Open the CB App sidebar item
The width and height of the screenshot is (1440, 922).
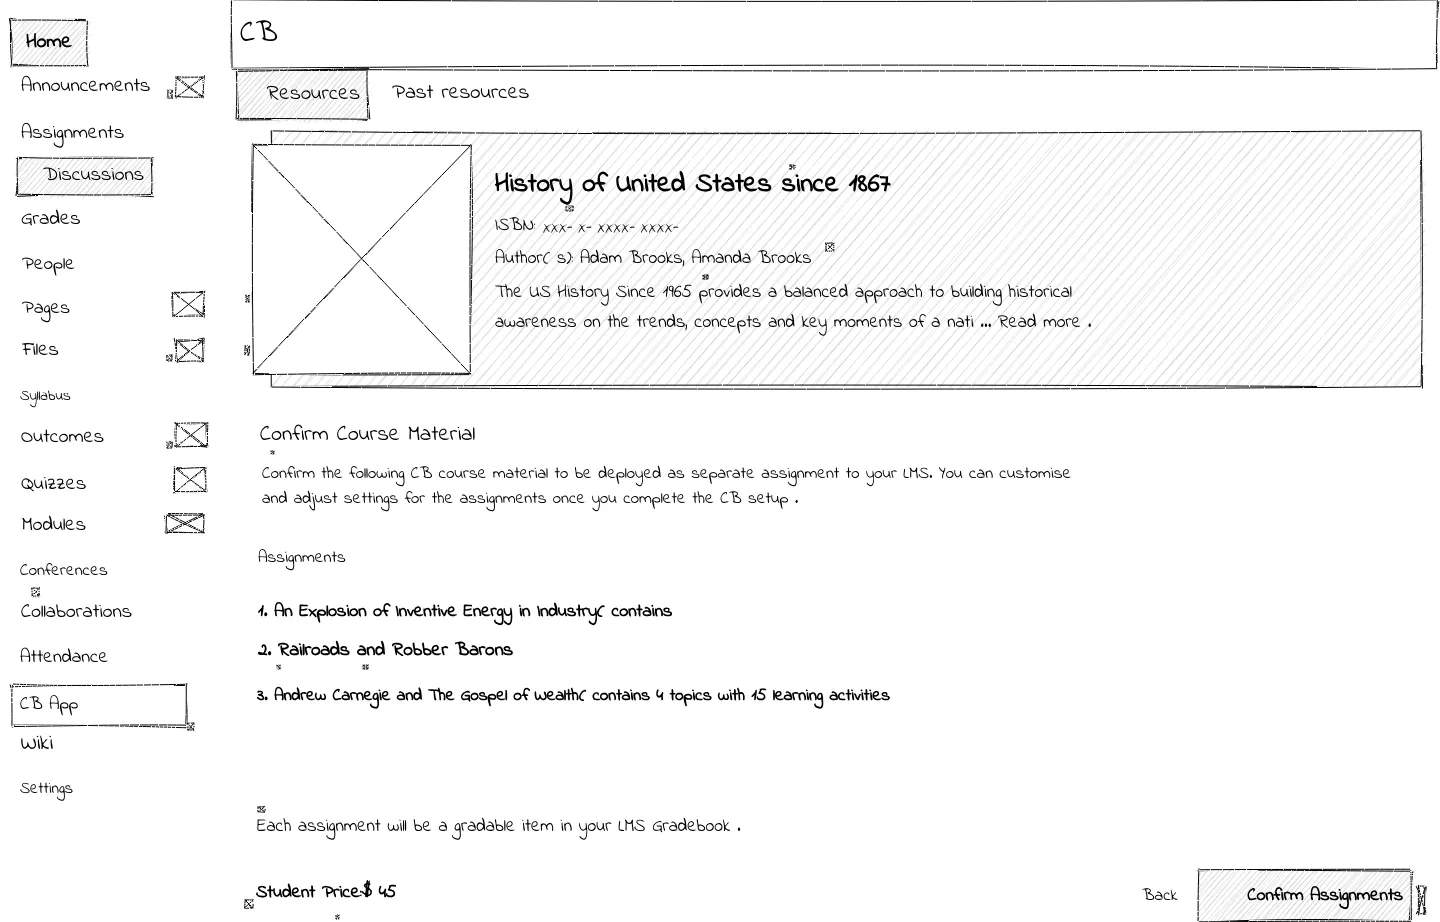(x=98, y=705)
